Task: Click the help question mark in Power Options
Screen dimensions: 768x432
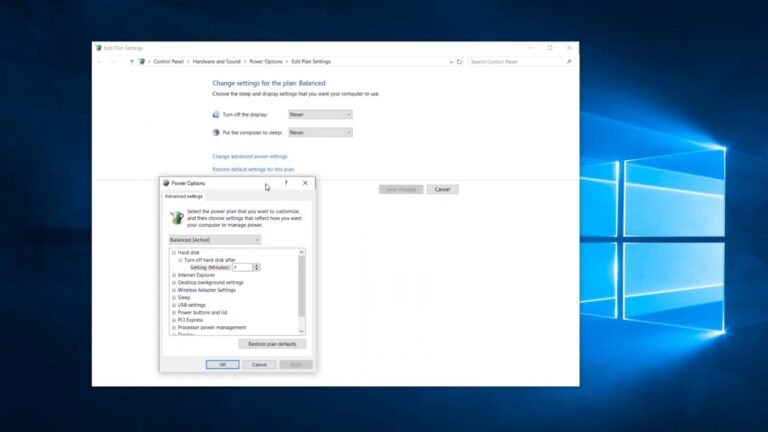Action: click(x=286, y=183)
